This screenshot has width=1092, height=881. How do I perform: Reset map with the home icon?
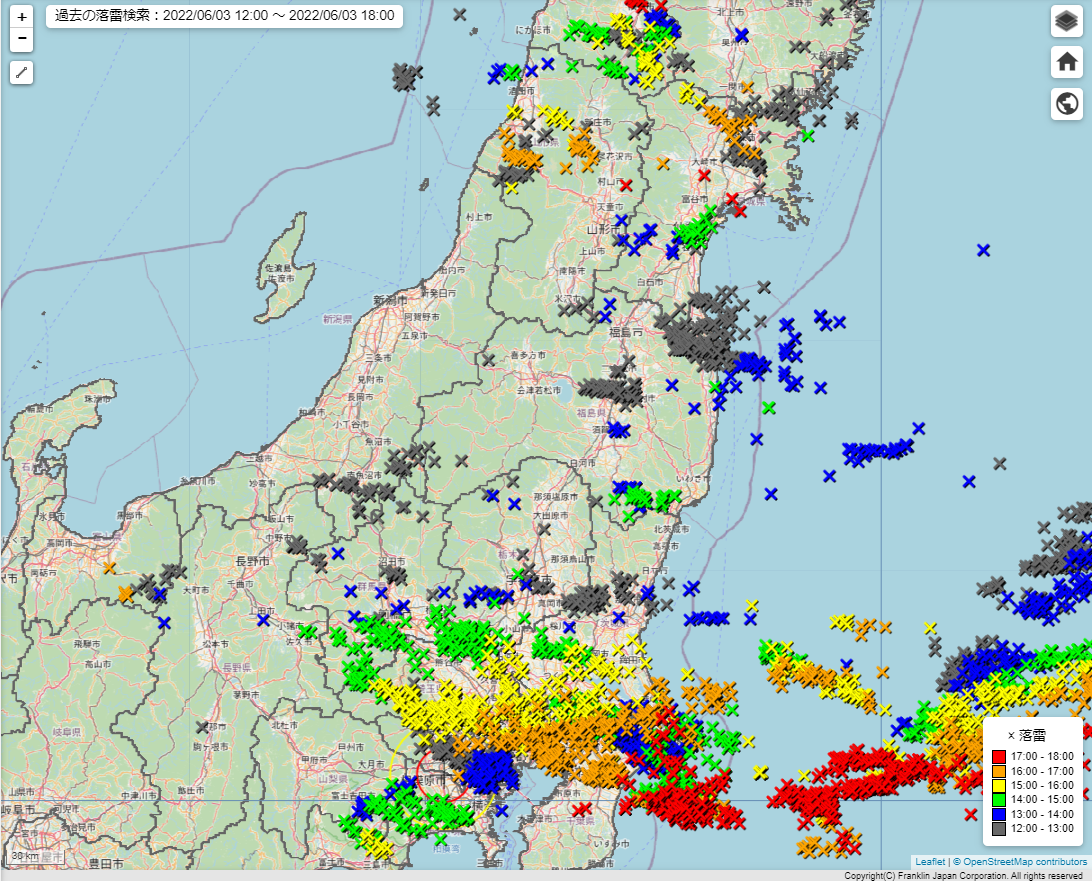[1067, 62]
